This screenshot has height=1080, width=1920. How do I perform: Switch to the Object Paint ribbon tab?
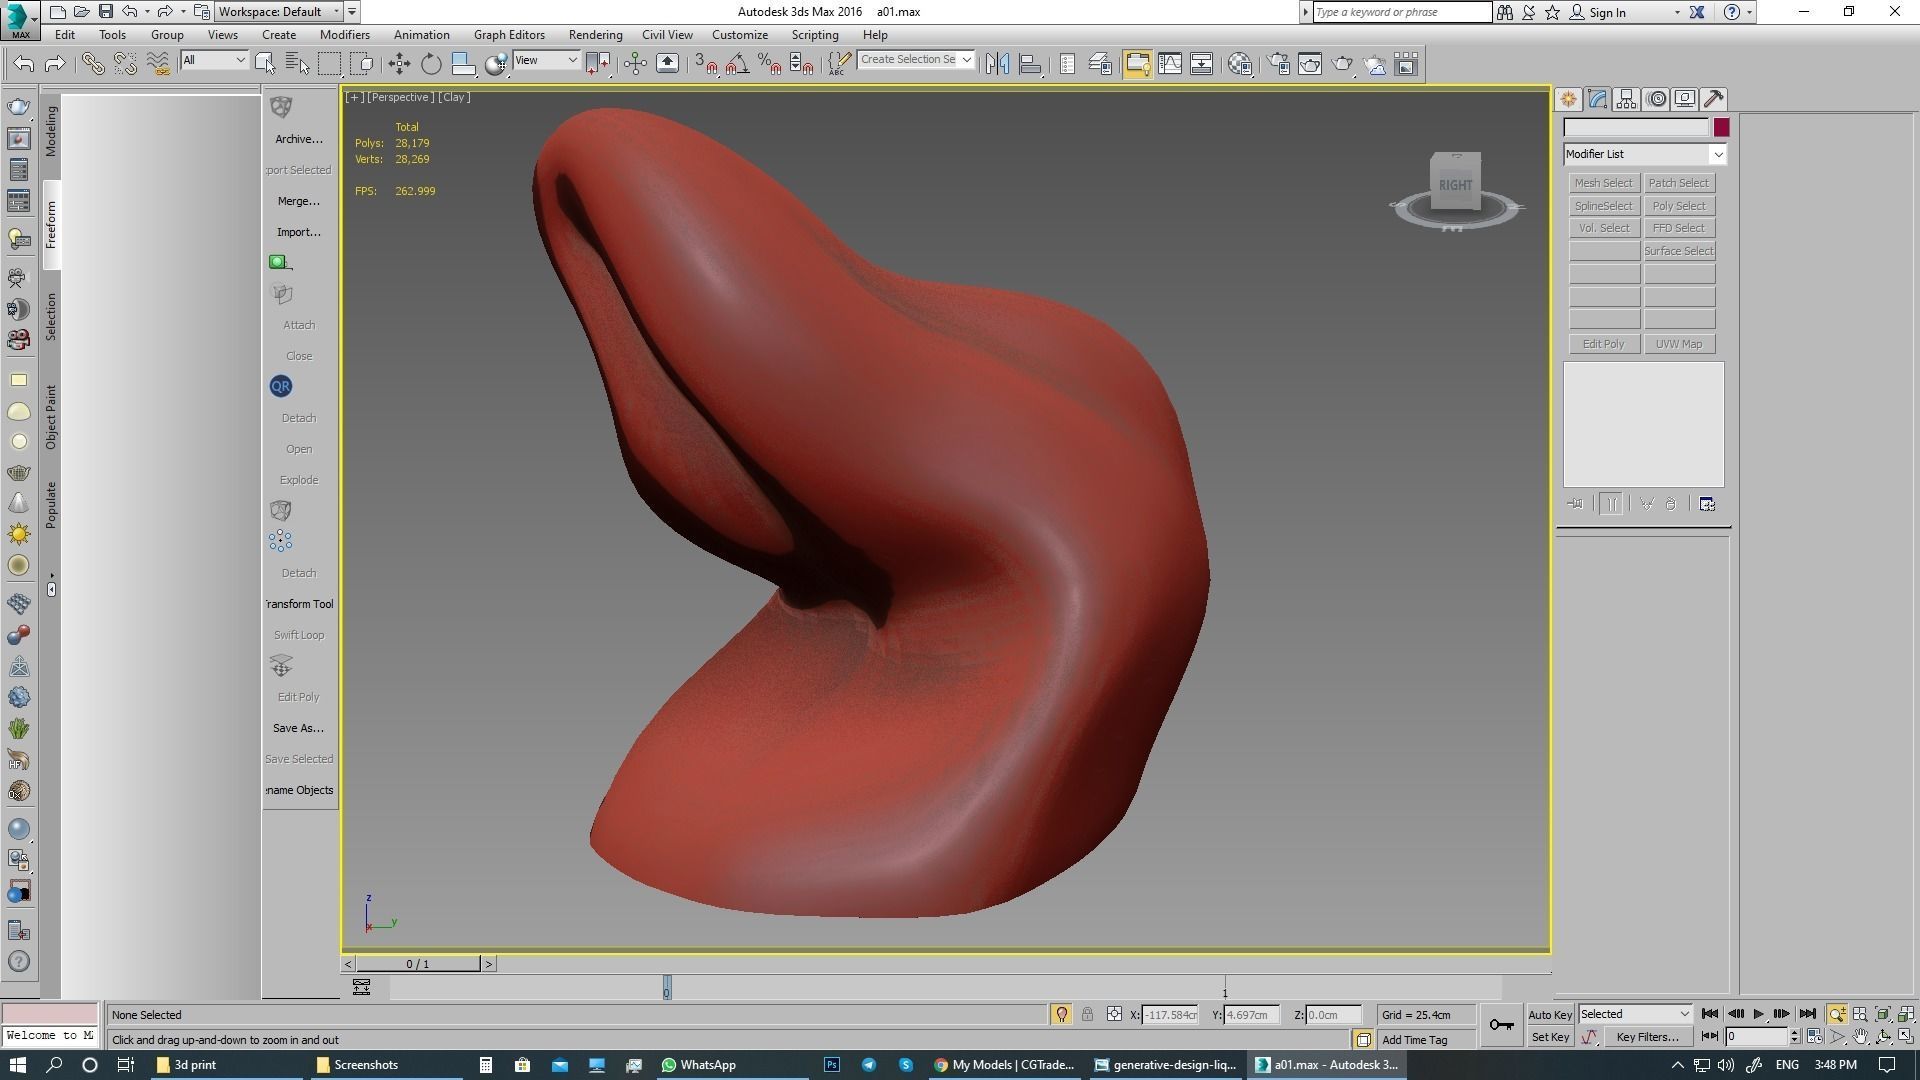point(51,416)
